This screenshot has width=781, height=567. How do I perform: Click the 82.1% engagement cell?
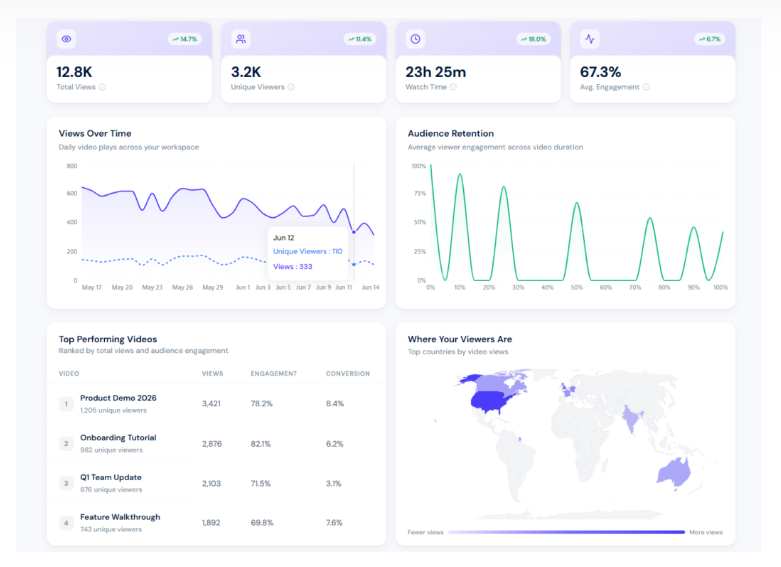[x=260, y=444]
